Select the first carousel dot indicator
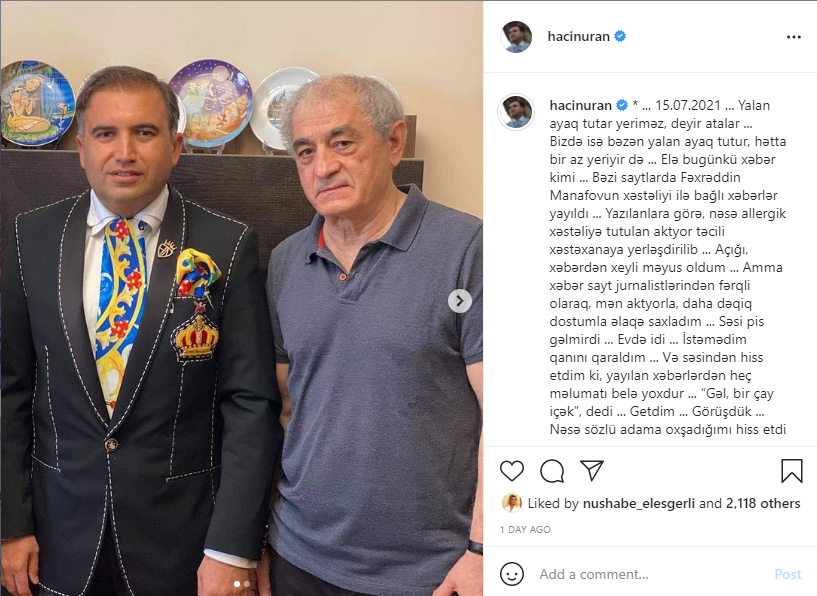This screenshot has height=596, width=817. click(237, 584)
